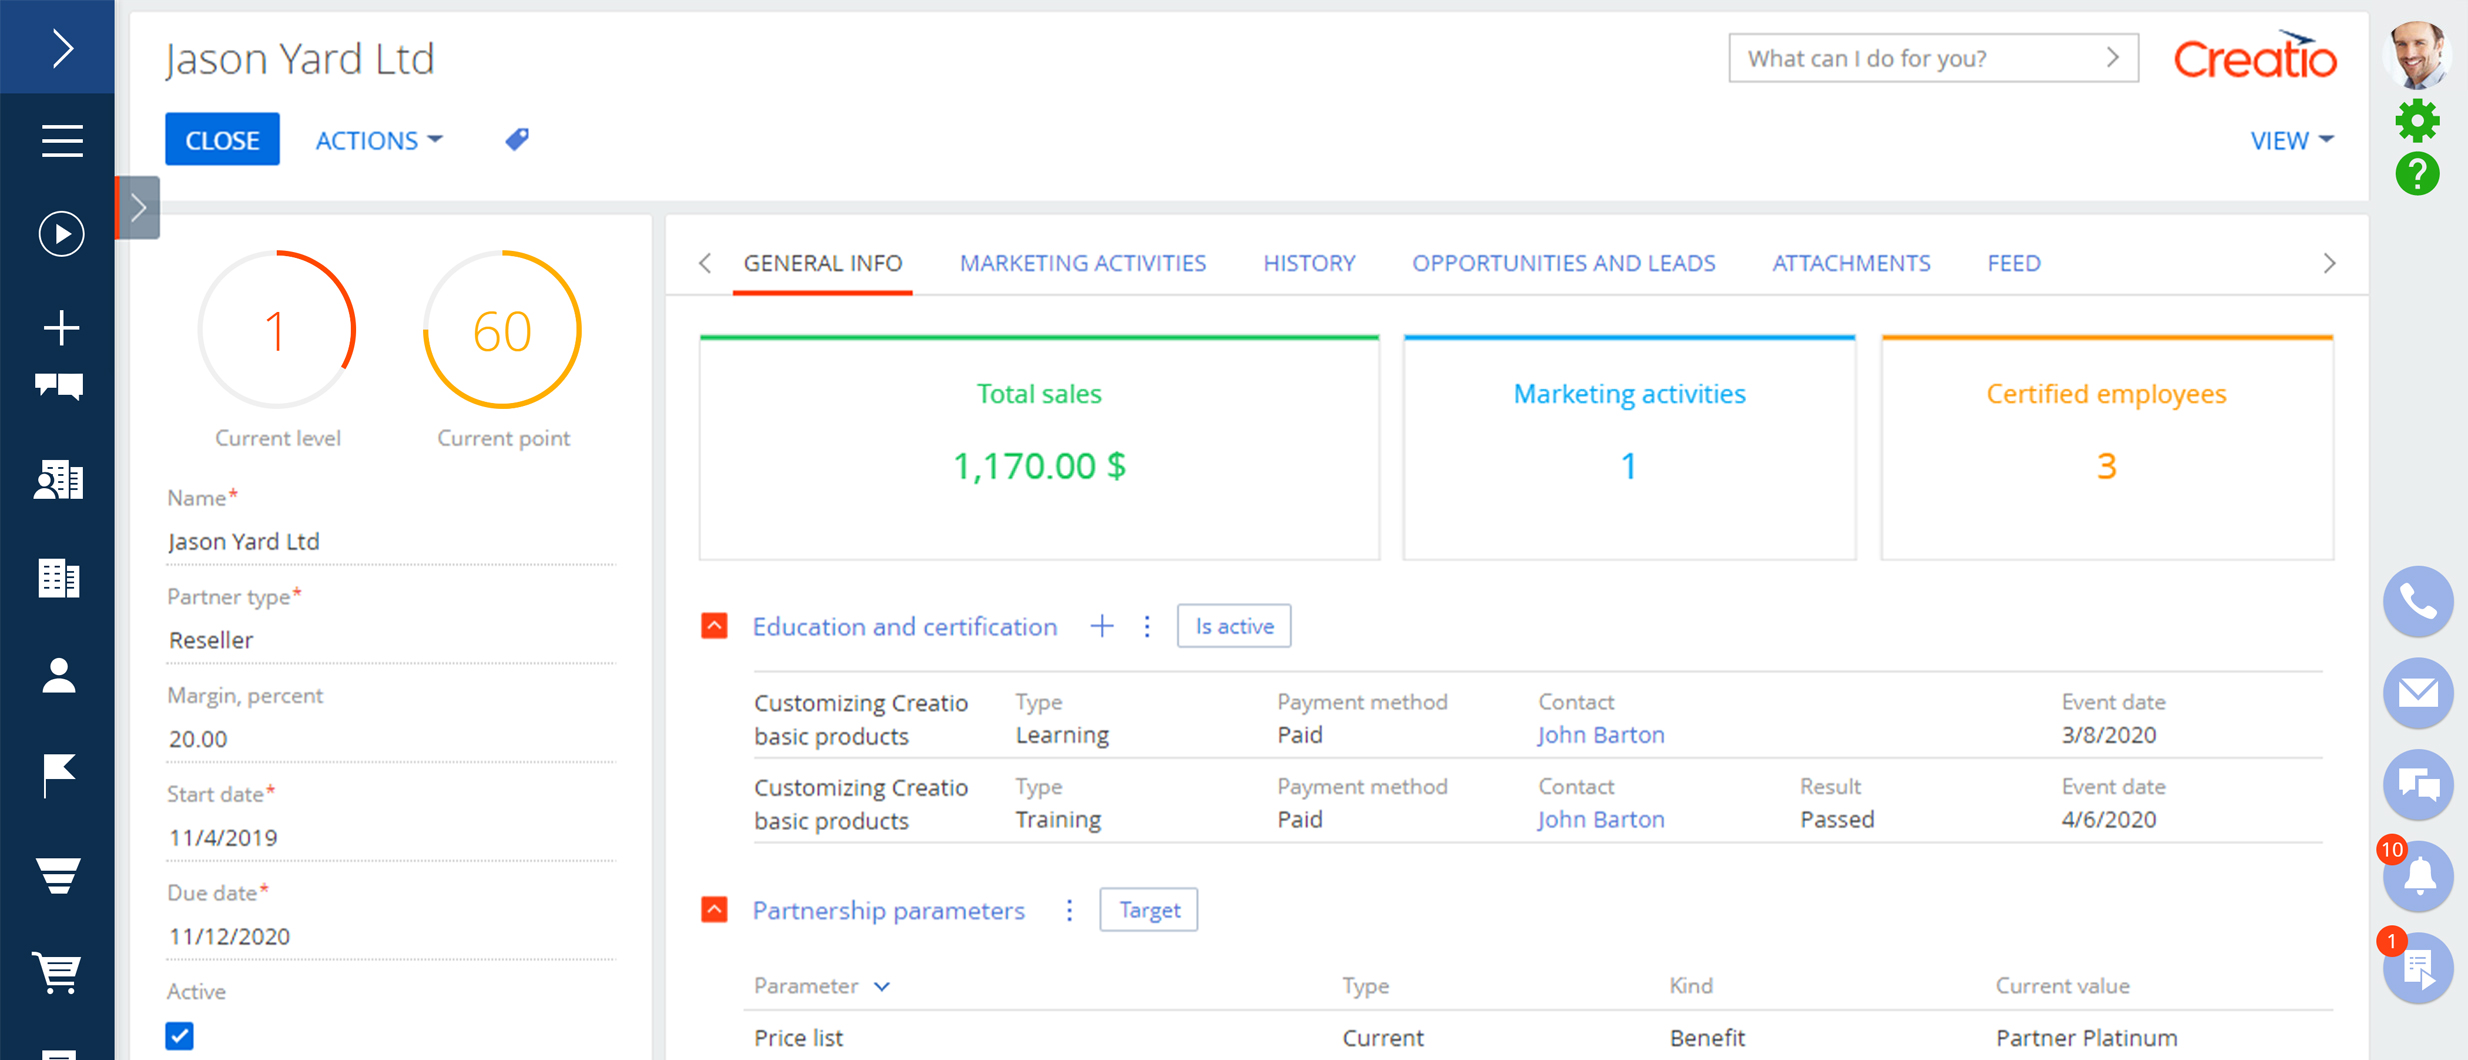Edit the Due date field 11/12/2020
Viewport: 2468px width, 1060px height.
point(390,936)
